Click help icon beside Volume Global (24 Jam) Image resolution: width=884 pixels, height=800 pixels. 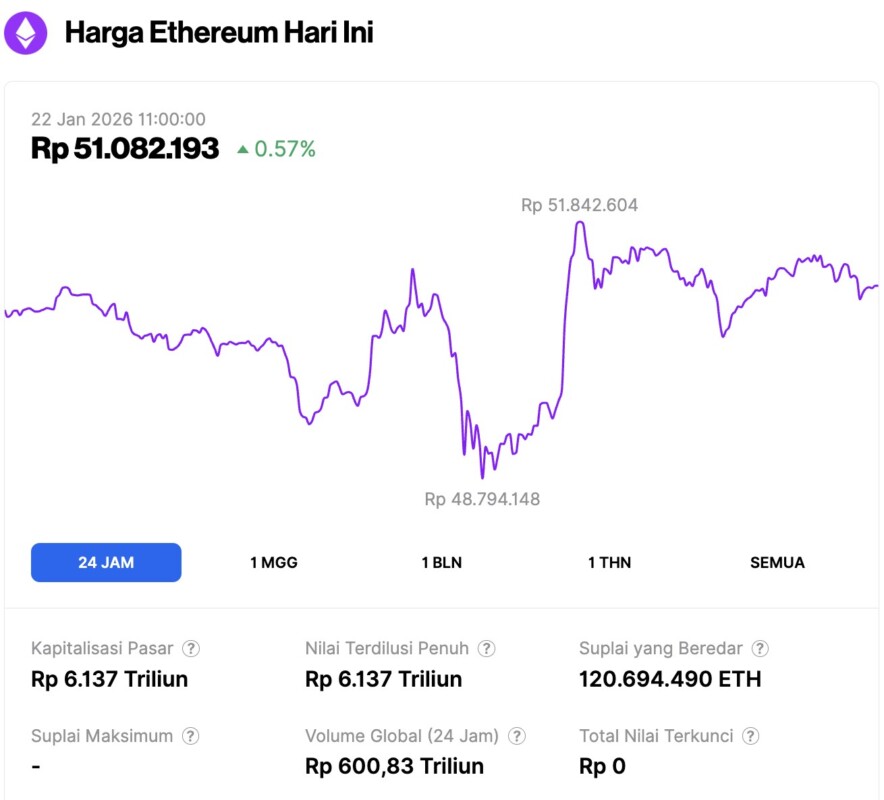pos(517,736)
